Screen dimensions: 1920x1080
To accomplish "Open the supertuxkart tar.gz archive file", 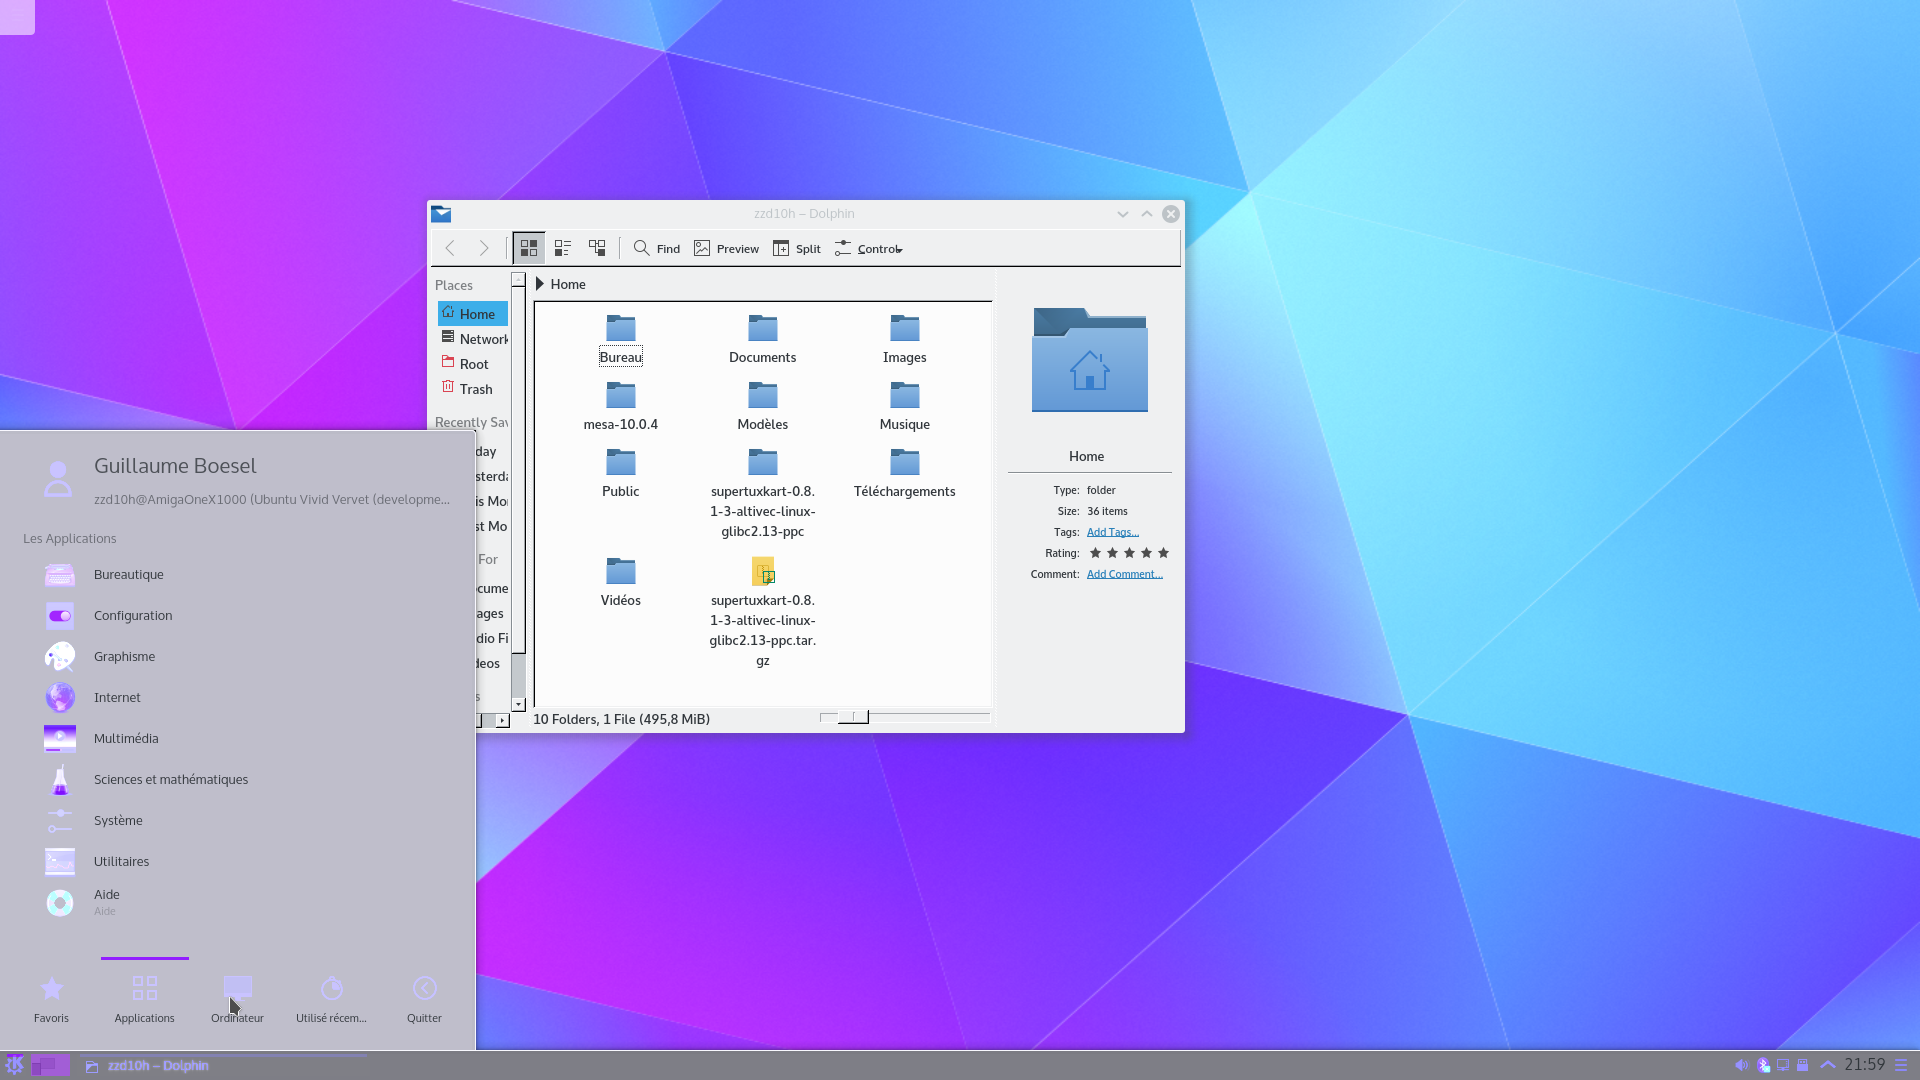I will (763, 572).
